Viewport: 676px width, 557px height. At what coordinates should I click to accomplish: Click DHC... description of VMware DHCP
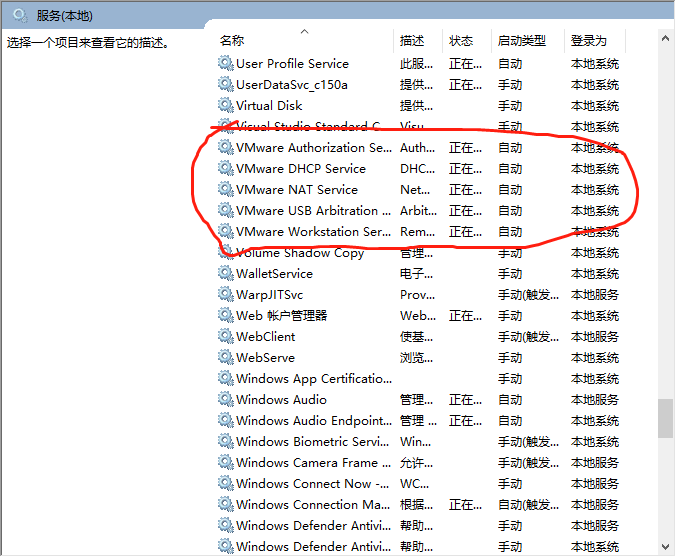417,169
